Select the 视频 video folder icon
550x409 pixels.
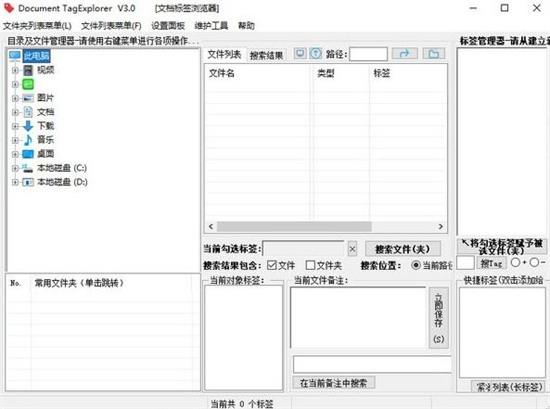click(28, 70)
